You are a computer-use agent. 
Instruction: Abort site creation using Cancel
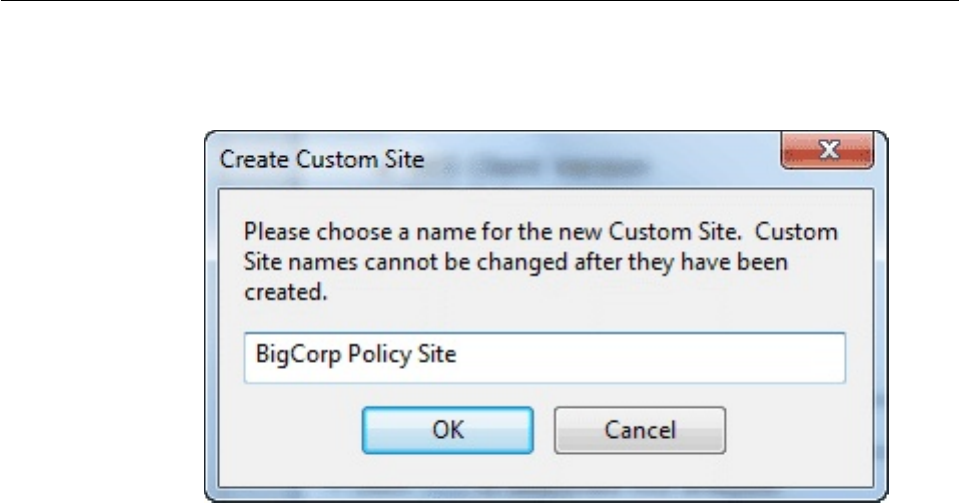coord(640,430)
